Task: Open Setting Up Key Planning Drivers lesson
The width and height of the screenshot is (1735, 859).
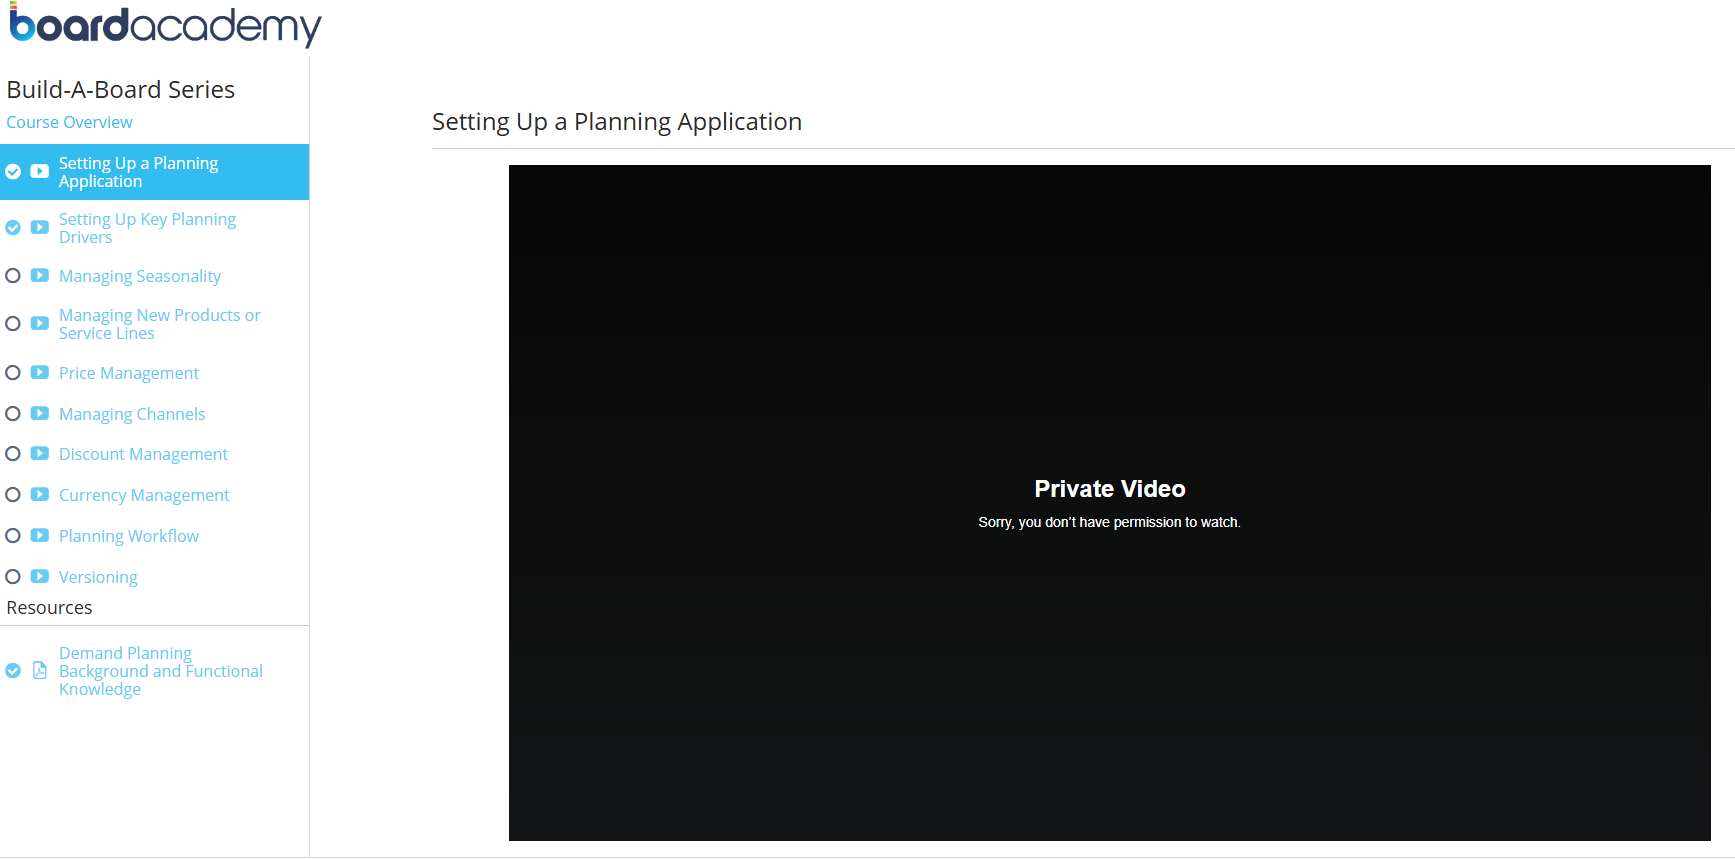Action: point(147,228)
